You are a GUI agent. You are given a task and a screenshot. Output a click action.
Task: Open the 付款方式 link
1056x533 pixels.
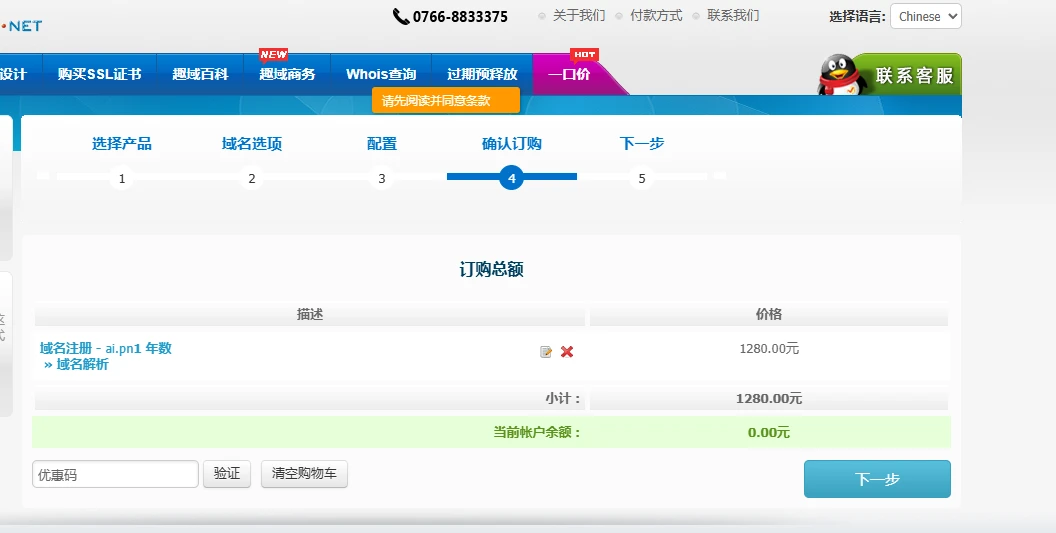pos(656,16)
